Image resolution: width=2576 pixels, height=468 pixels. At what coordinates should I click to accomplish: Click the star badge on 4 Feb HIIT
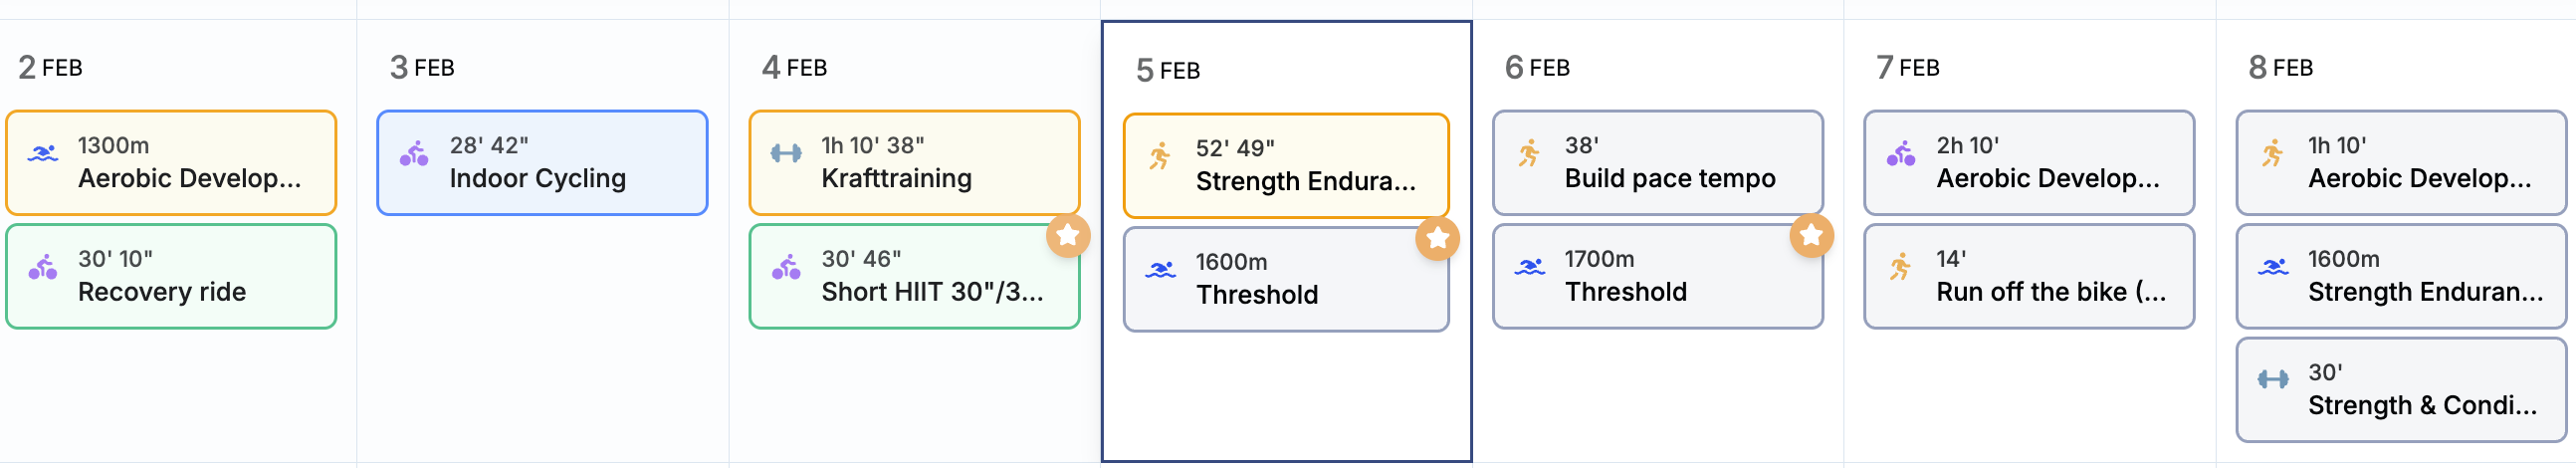pyautogui.click(x=1068, y=236)
